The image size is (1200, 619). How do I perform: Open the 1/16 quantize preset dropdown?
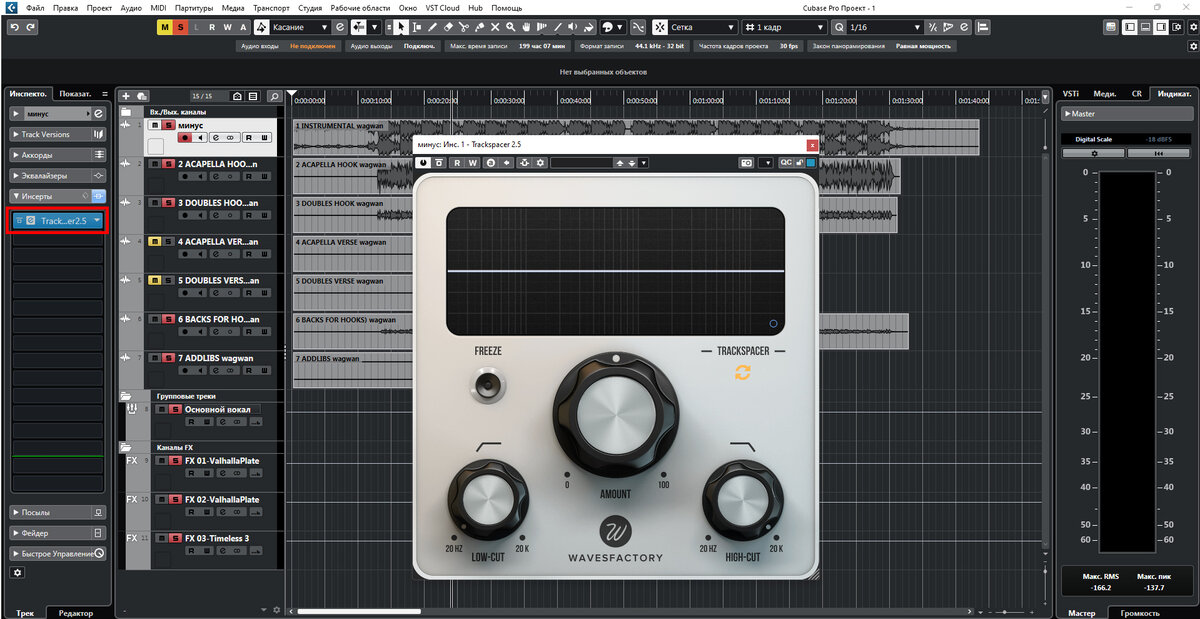pyautogui.click(x=885, y=27)
